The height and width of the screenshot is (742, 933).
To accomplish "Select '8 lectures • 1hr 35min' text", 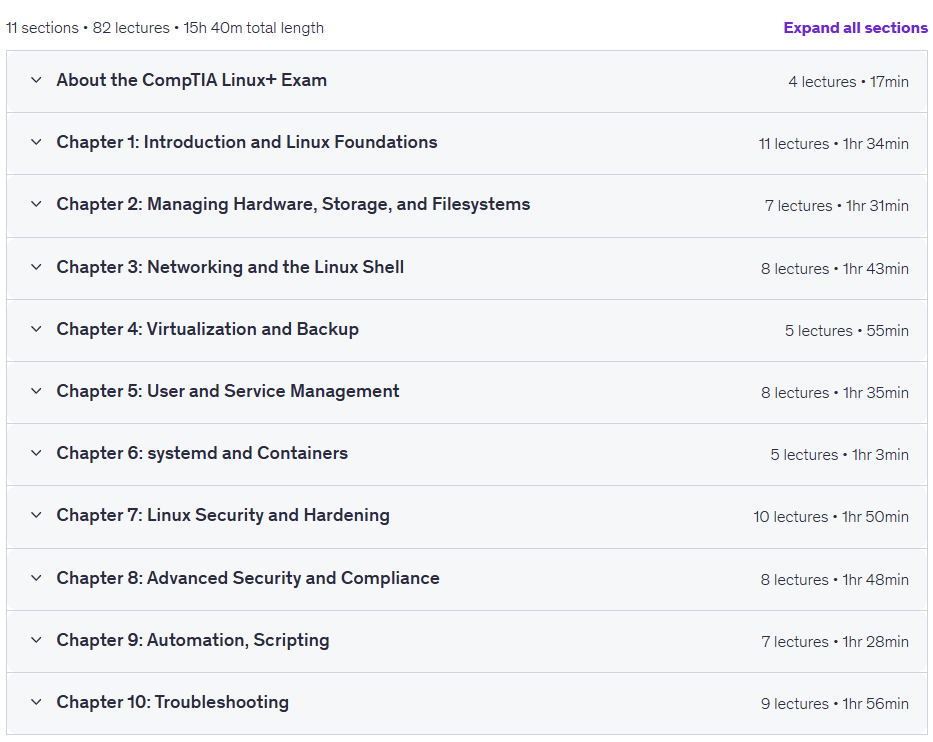I will 835,393.
